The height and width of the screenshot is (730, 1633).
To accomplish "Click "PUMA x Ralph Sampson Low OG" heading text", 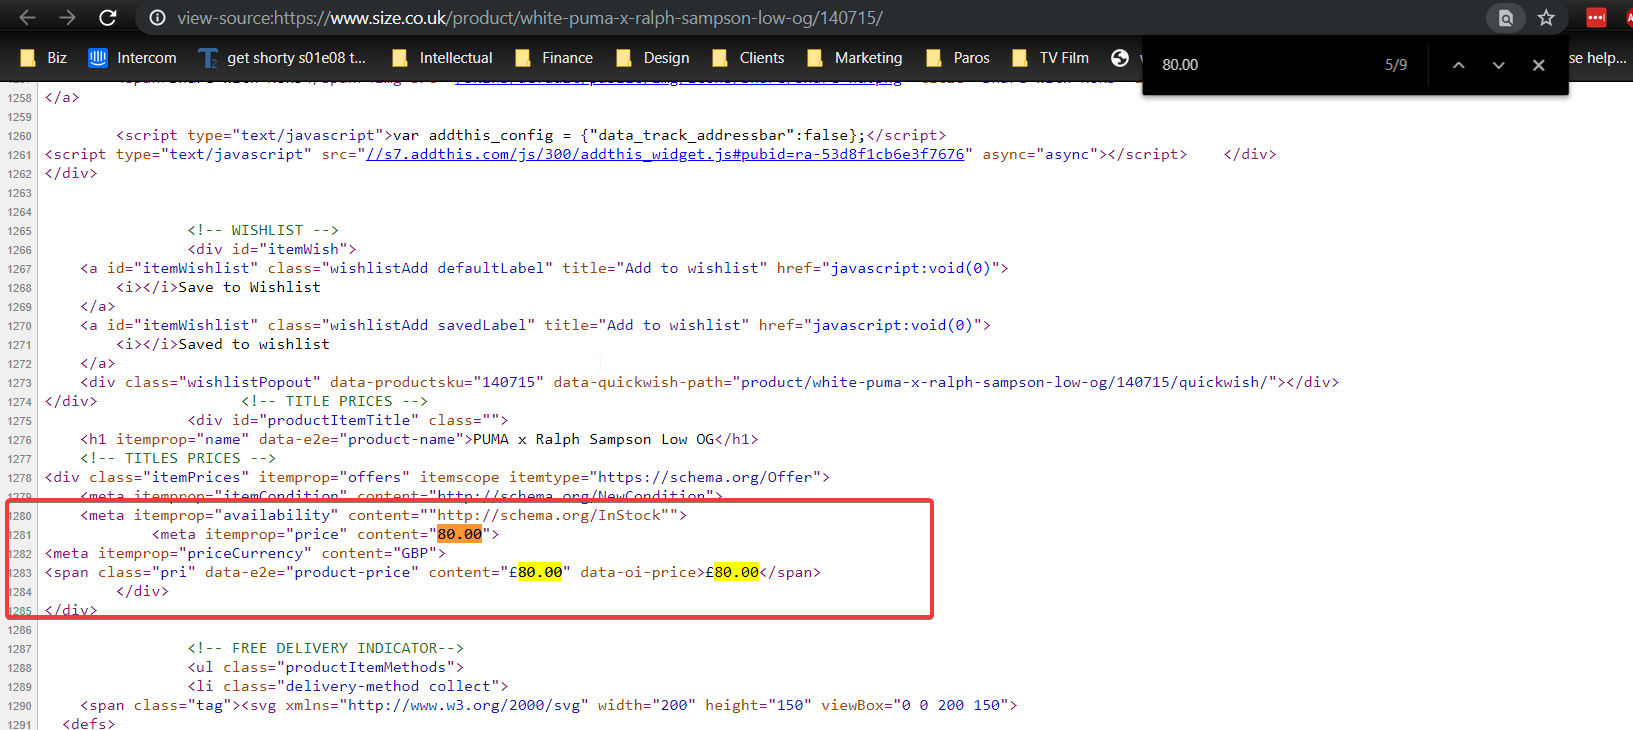I will click(x=594, y=439).
